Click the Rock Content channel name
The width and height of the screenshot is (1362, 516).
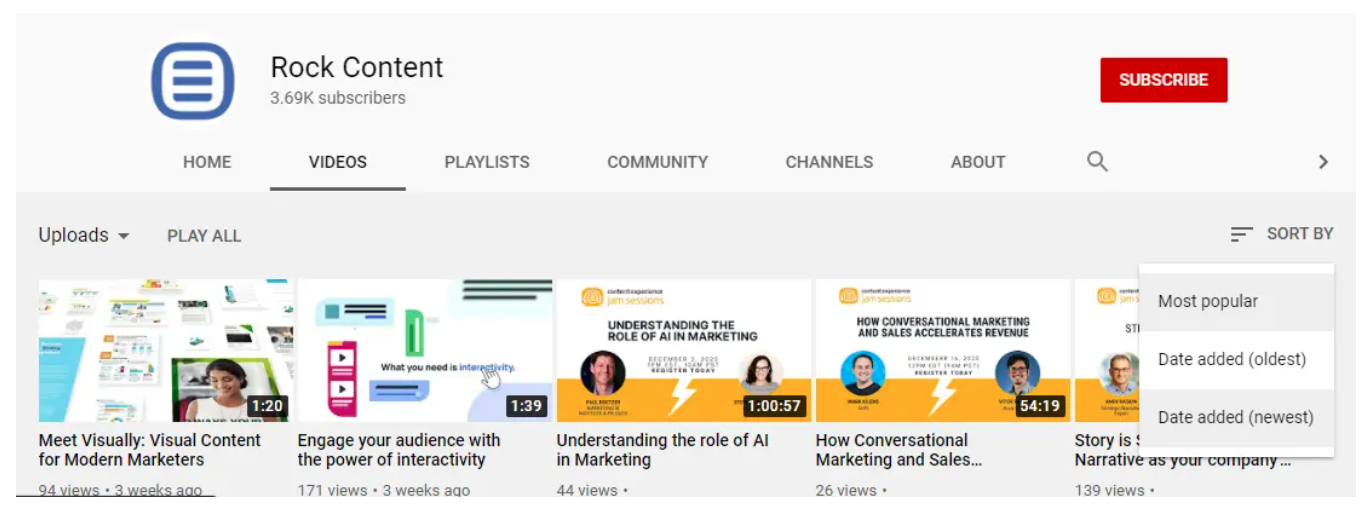tap(357, 67)
